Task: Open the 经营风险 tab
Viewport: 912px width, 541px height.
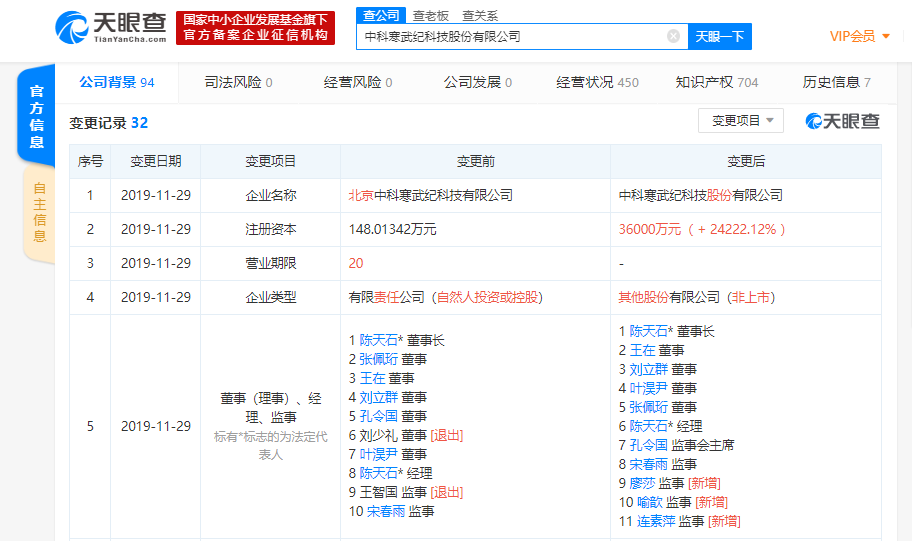Action: click(x=358, y=83)
